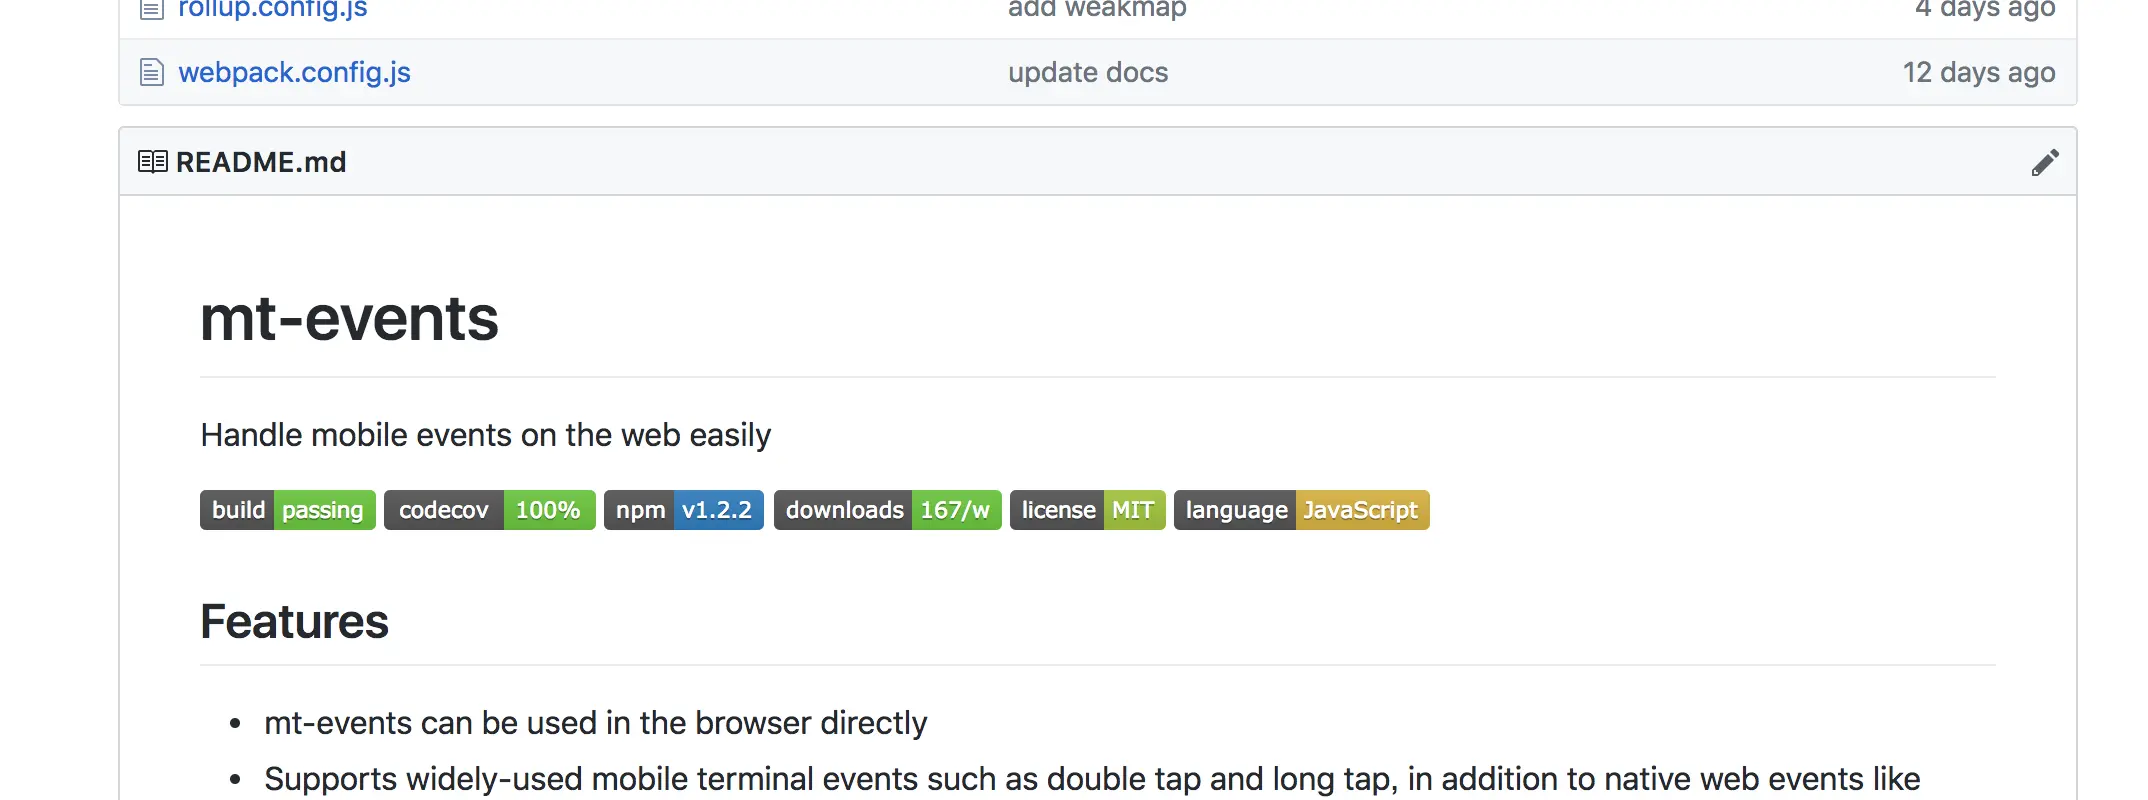The image size is (2148, 800).
Task: Click the downloads 167/w badge
Action: coord(887,510)
